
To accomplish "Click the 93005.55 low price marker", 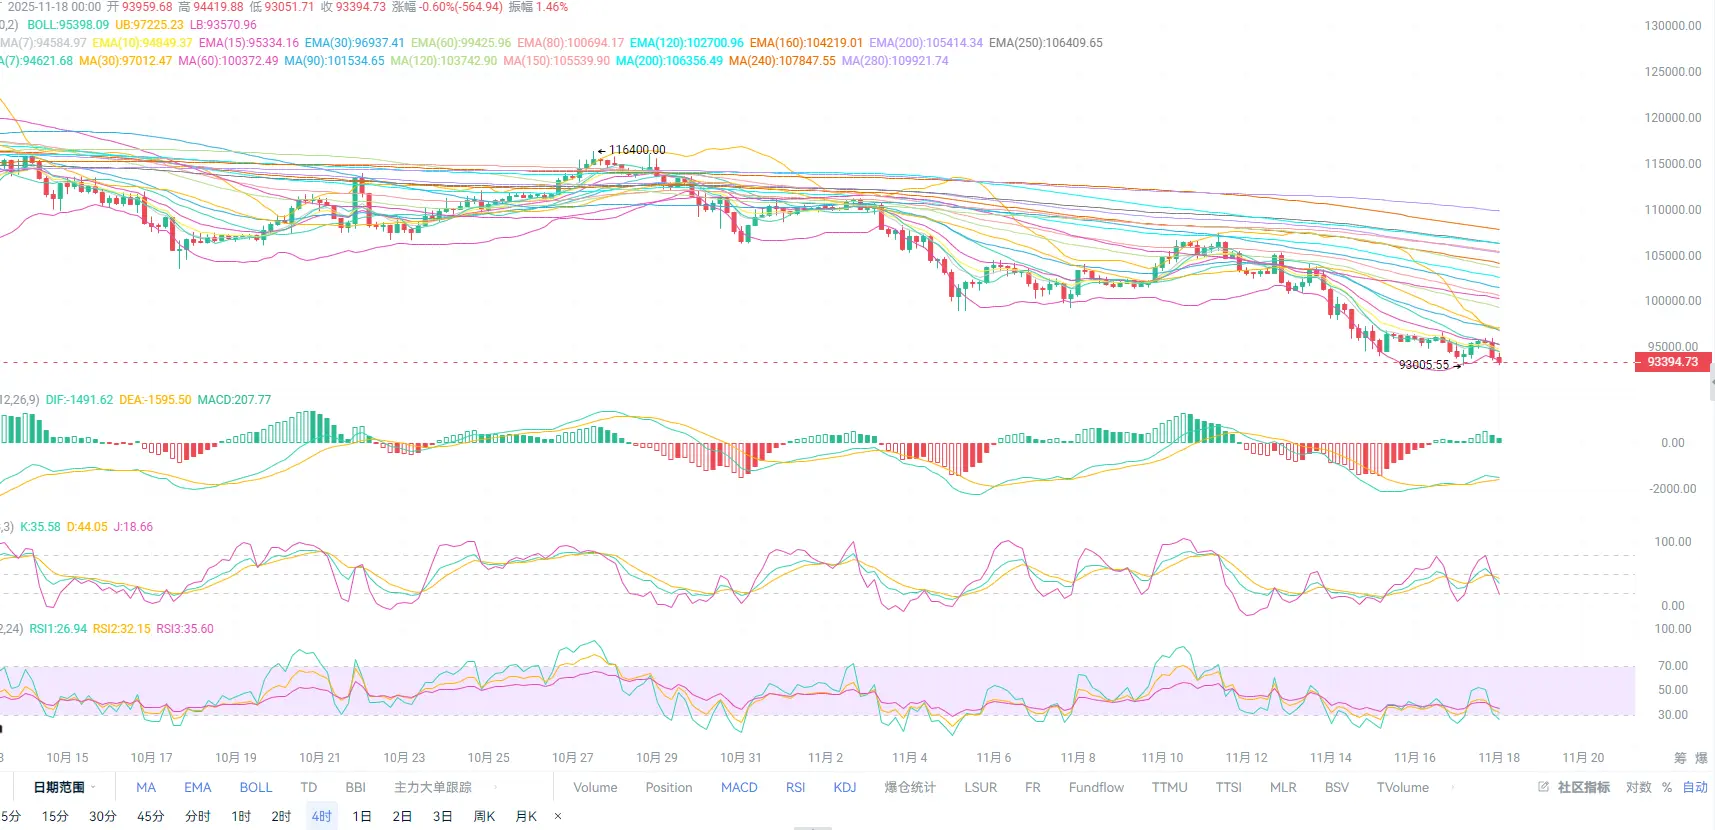I will click(x=1424, y=365).
